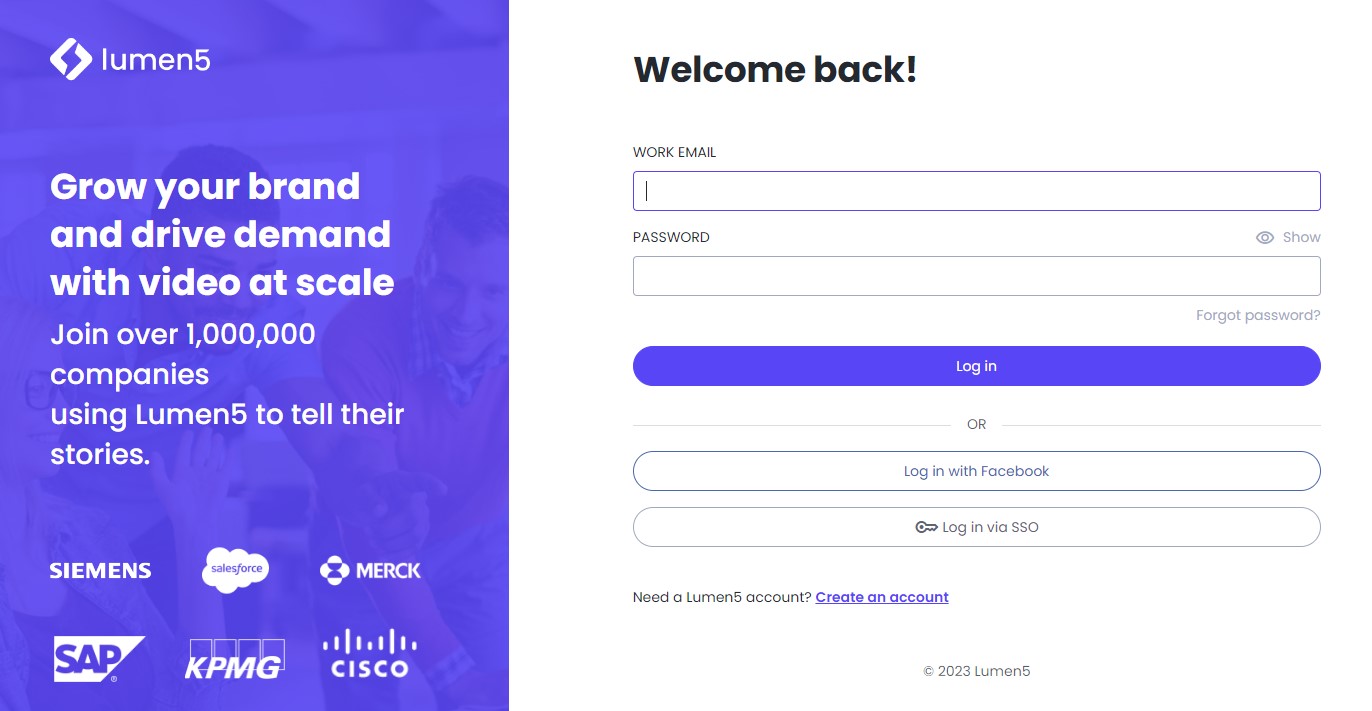
Task: Click the Salesforce cloud logo
Action: [235, 570]
